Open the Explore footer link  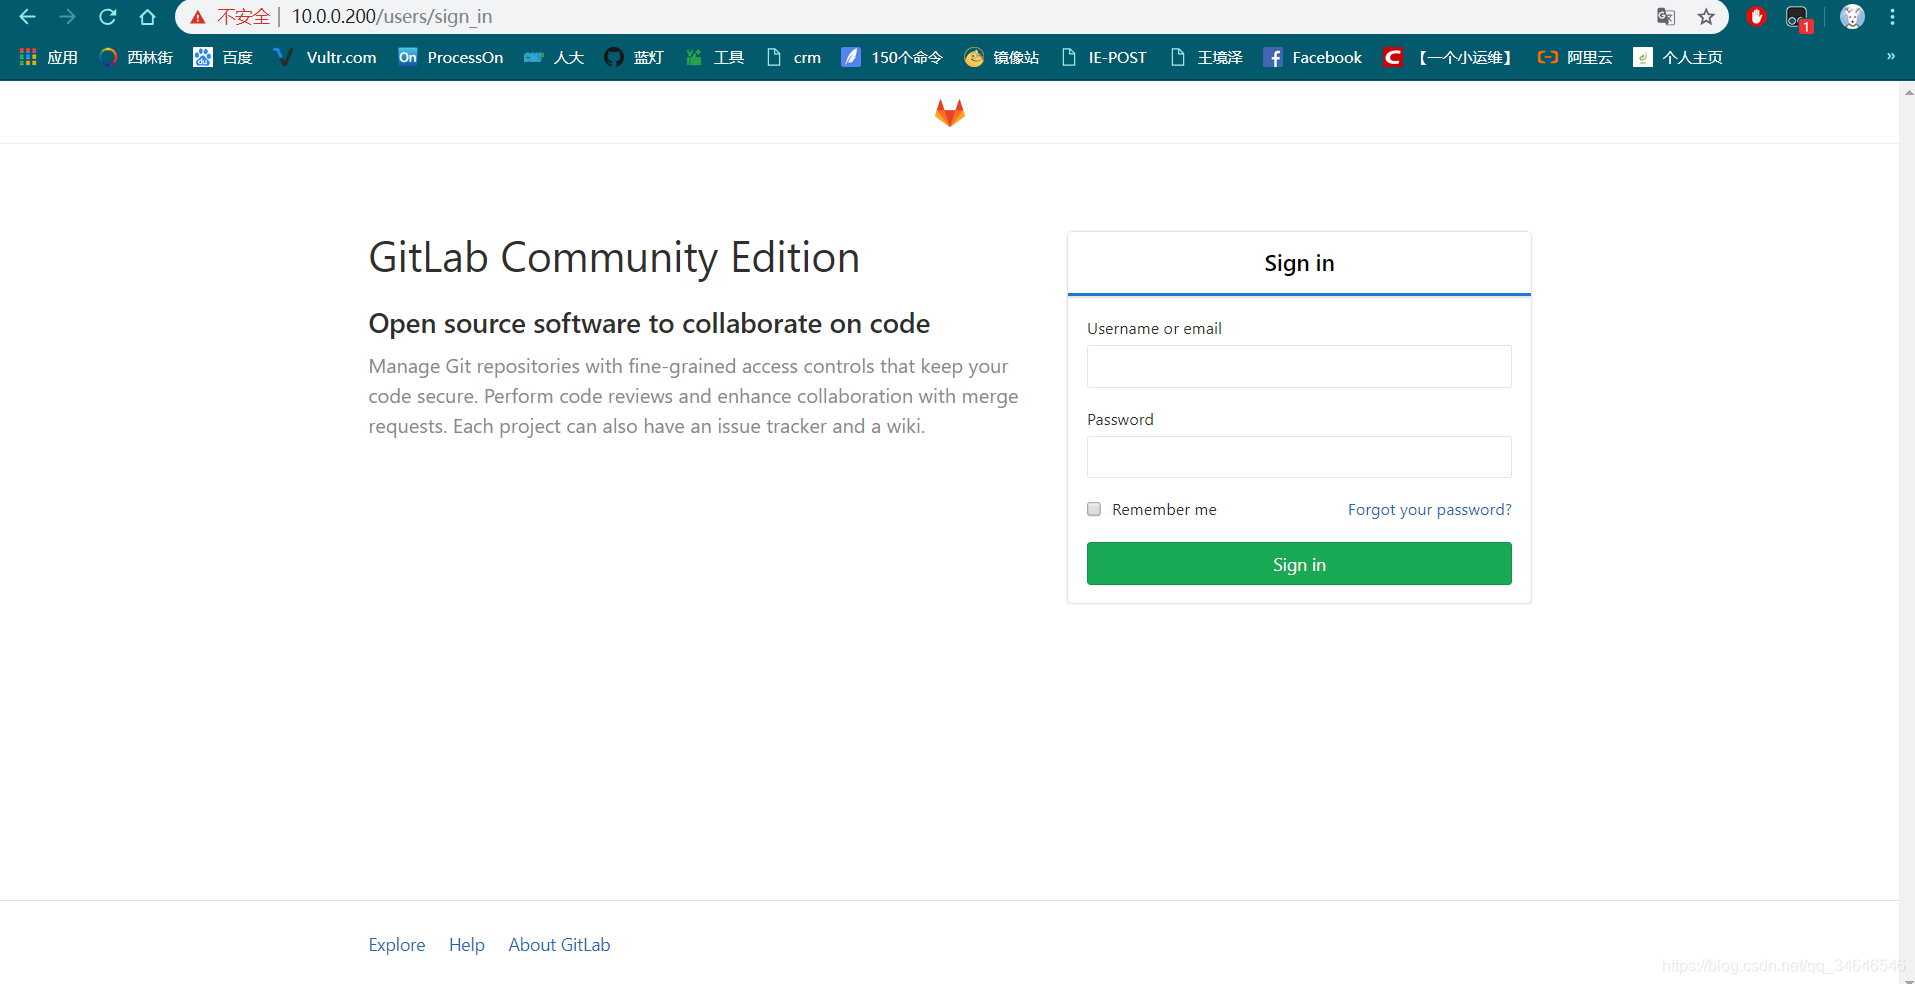(x=397, y=945)
